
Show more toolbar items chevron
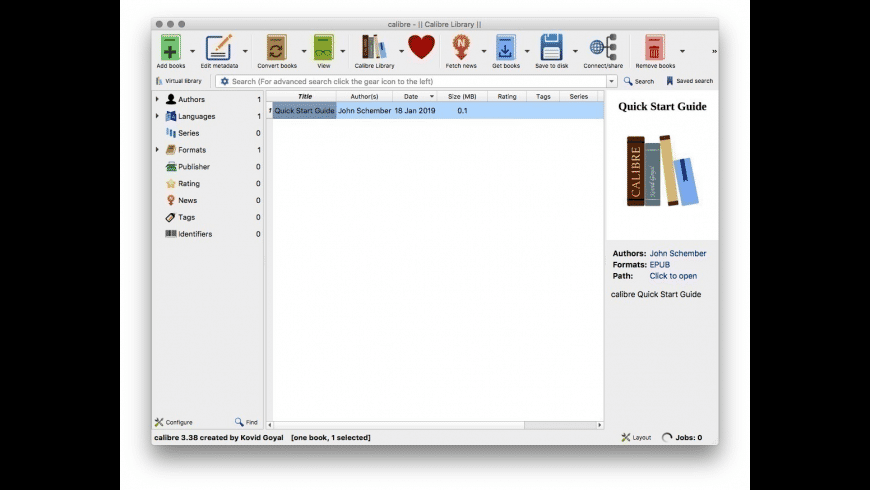[x=714, y=51]
